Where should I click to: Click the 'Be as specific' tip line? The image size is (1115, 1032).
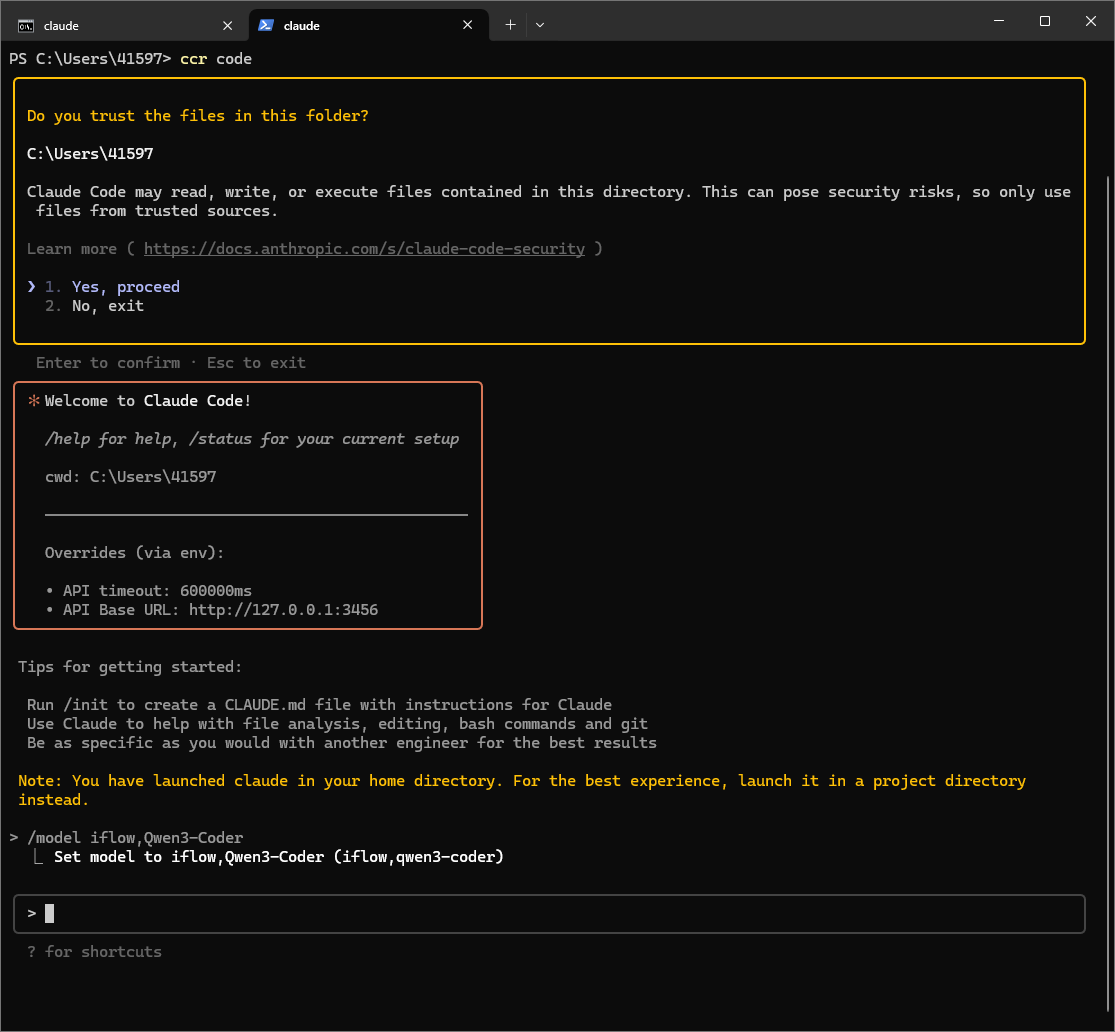(x=342, y=743)
